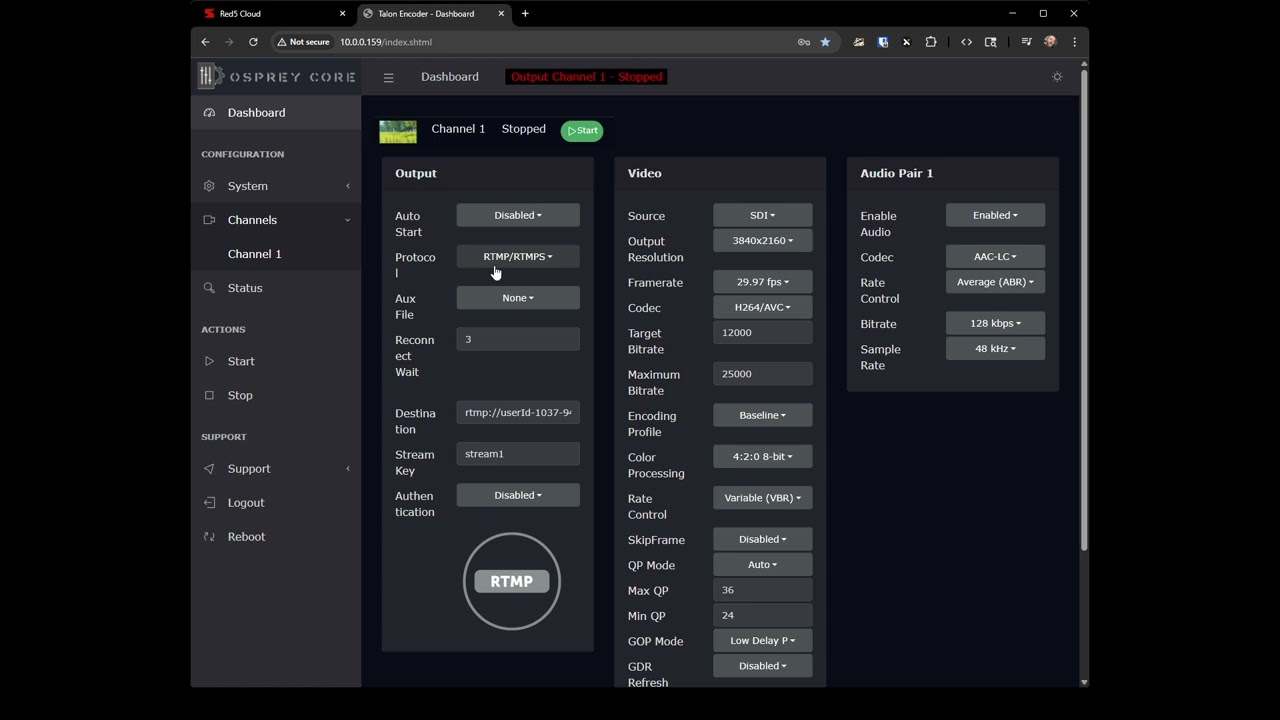Open the QP Mode Auto dropdown

(762, 564)
